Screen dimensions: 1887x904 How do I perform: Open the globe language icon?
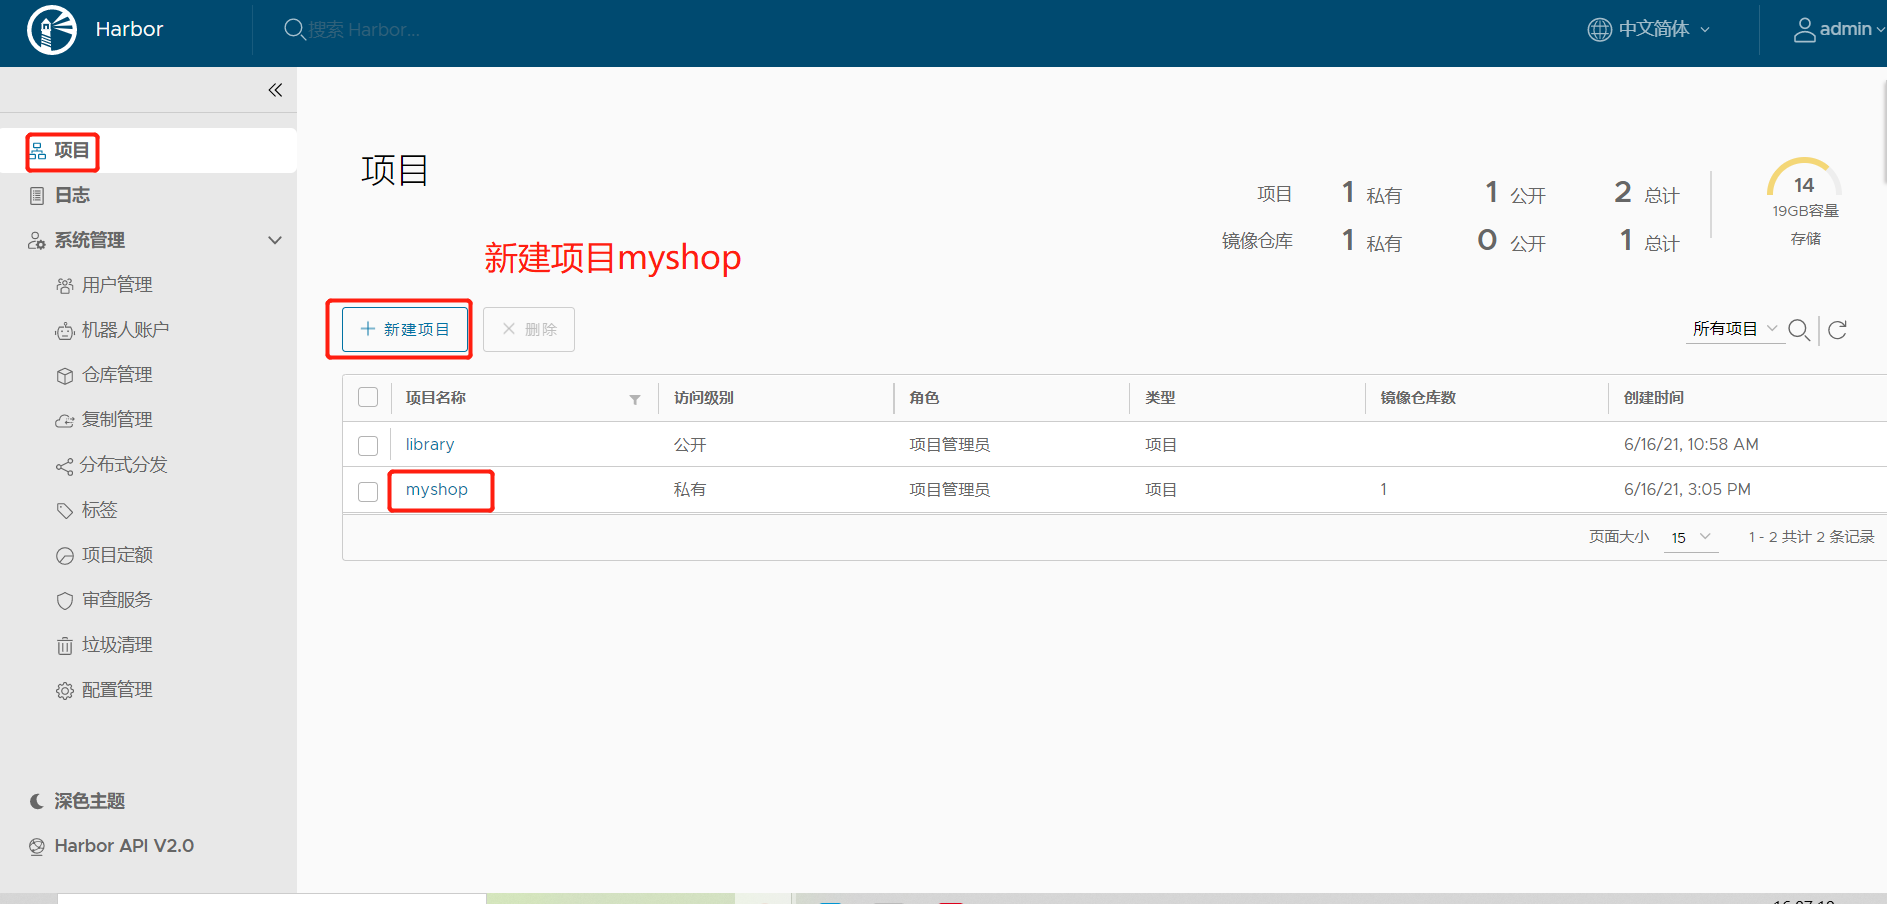(x=1599, y=30)
